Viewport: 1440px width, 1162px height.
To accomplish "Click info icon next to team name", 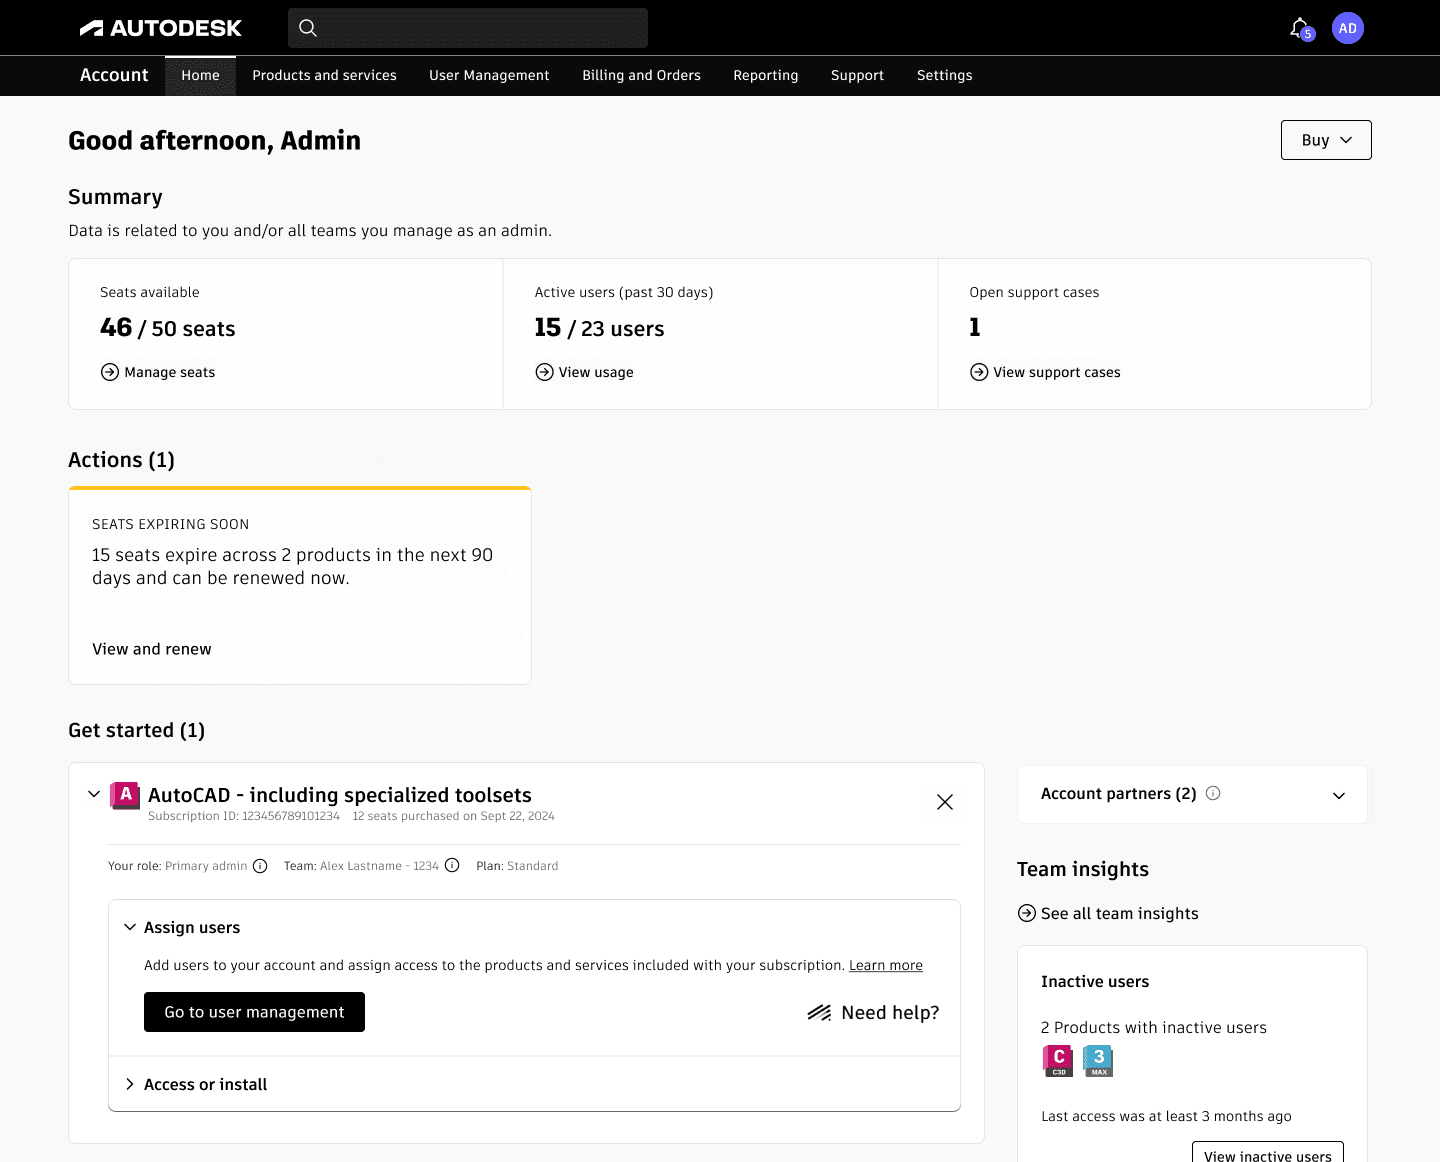I will pyautogui.click(x=452, y=866).
